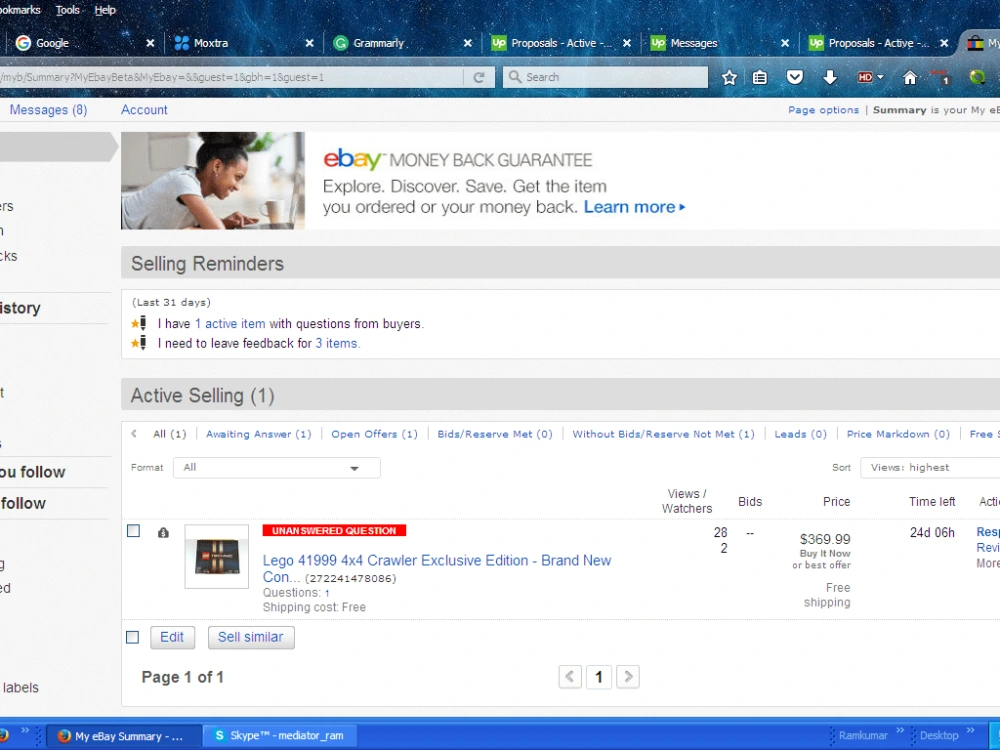The width and height of the screenshot is (1000, 750).
Task: Open the bookmarks list icon
Action: point(760,77)
